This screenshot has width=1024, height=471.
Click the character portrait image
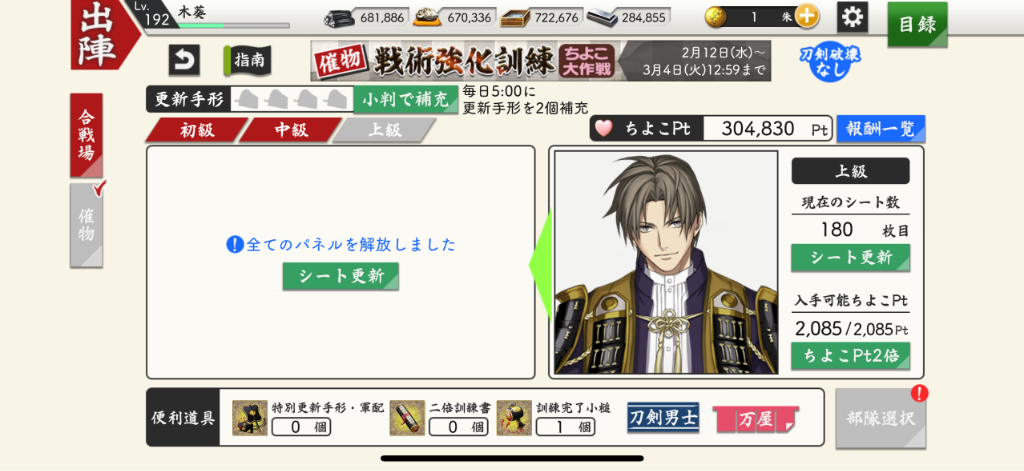[x=666, y=262]
